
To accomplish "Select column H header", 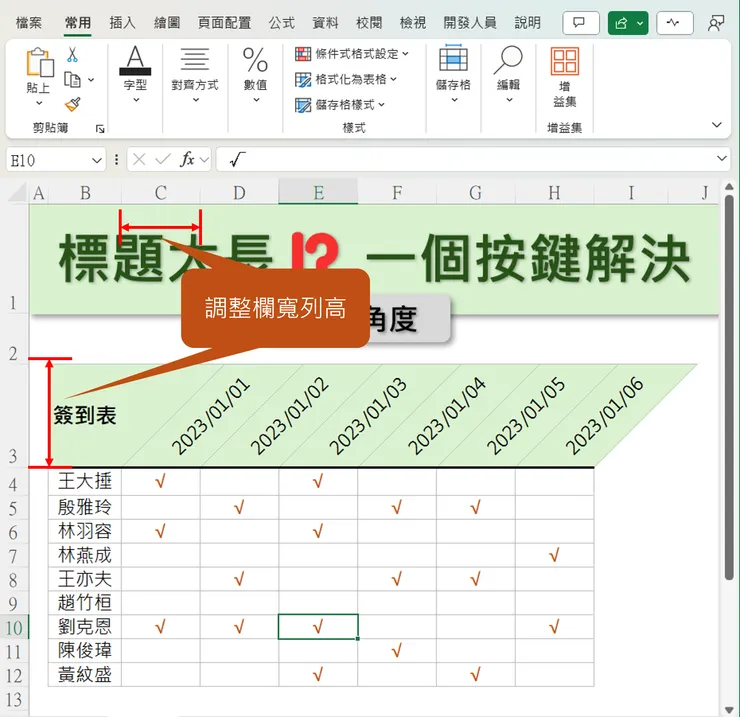I will click(555, 193).
